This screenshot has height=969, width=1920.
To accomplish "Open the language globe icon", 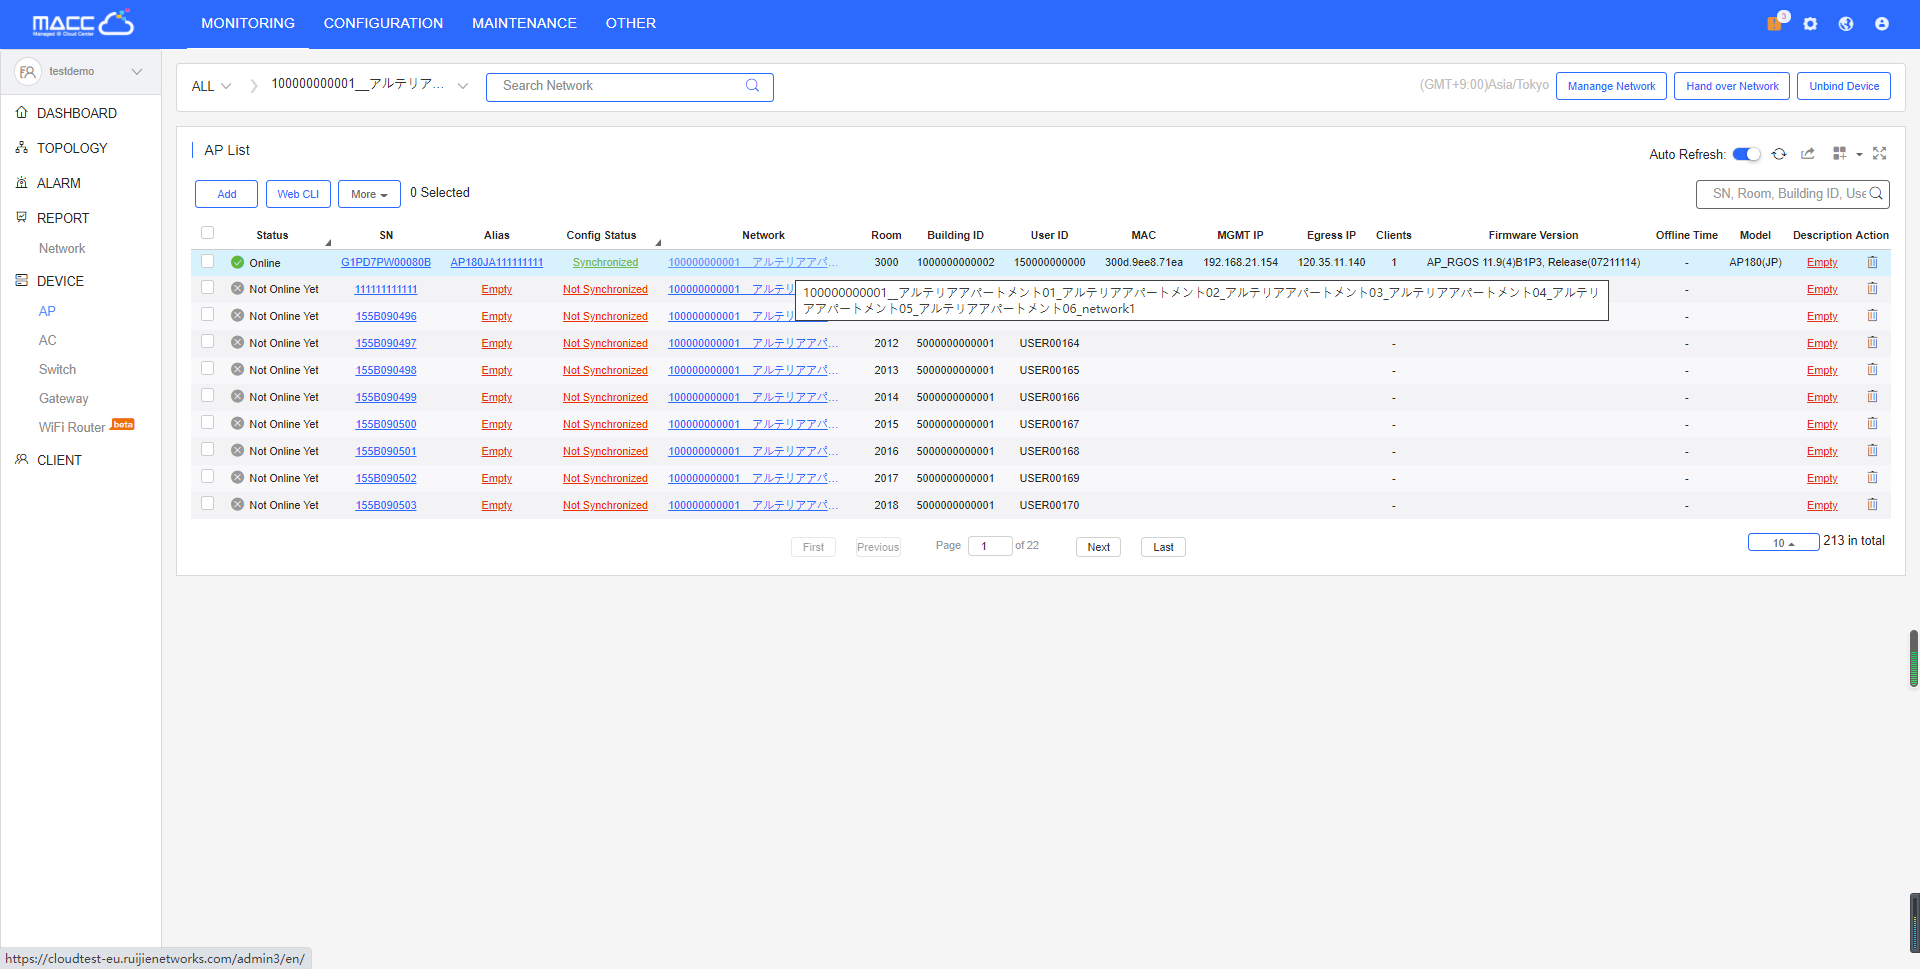I will pos(1846,23).
